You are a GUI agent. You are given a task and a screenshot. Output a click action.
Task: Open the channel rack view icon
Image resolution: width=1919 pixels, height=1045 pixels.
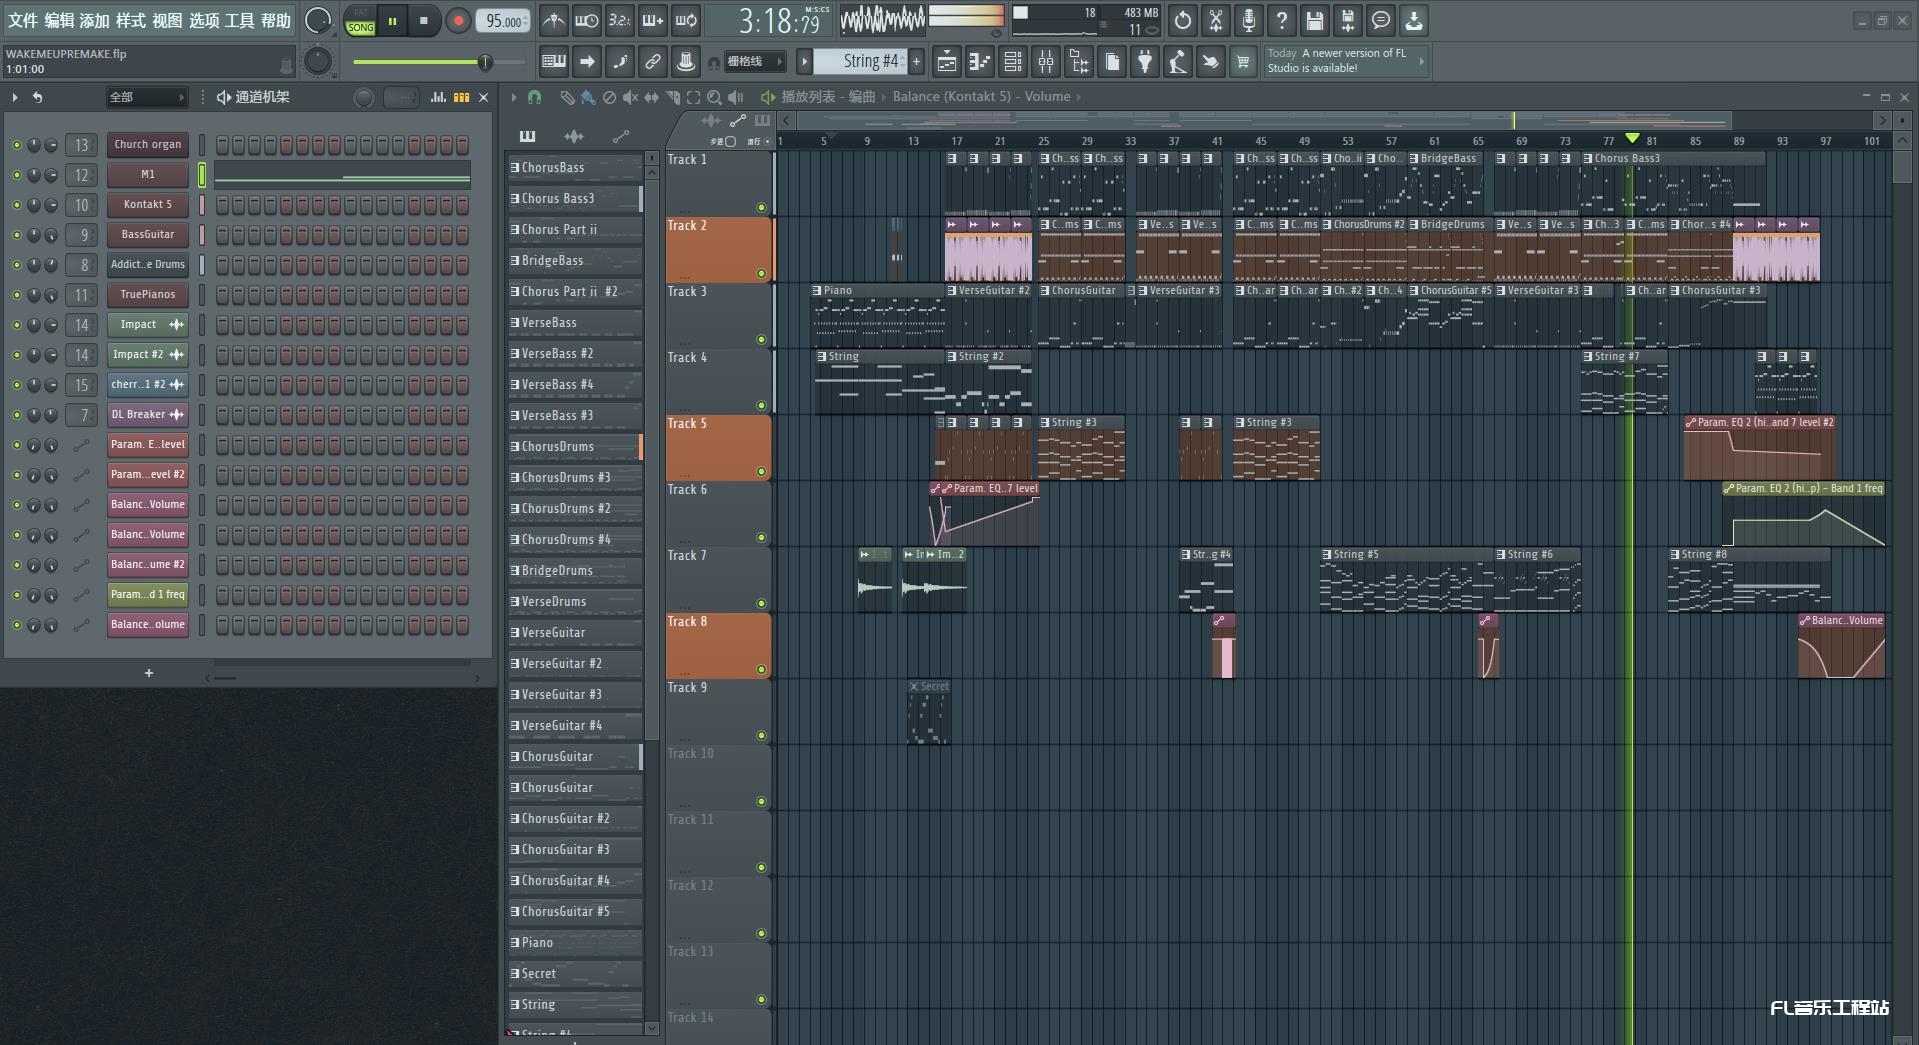[x=1012, y=62]
